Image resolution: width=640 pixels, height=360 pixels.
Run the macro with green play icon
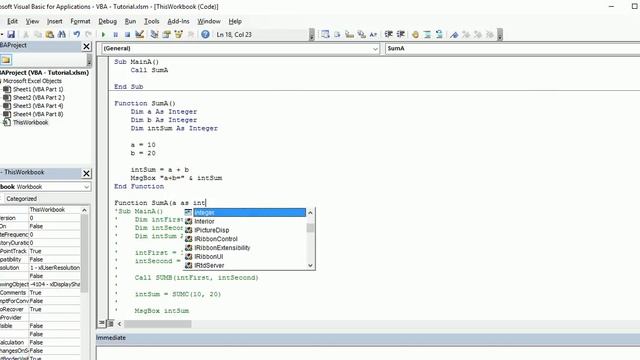(103, 35)
